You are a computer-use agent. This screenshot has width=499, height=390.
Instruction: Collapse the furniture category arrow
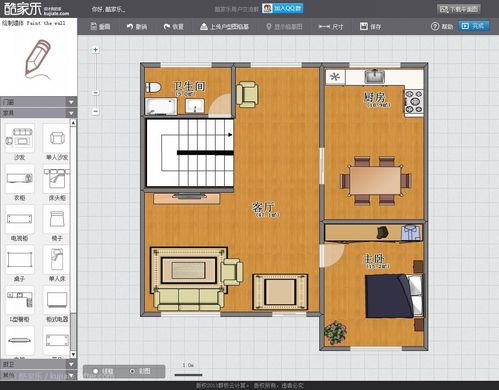[71, 113]
